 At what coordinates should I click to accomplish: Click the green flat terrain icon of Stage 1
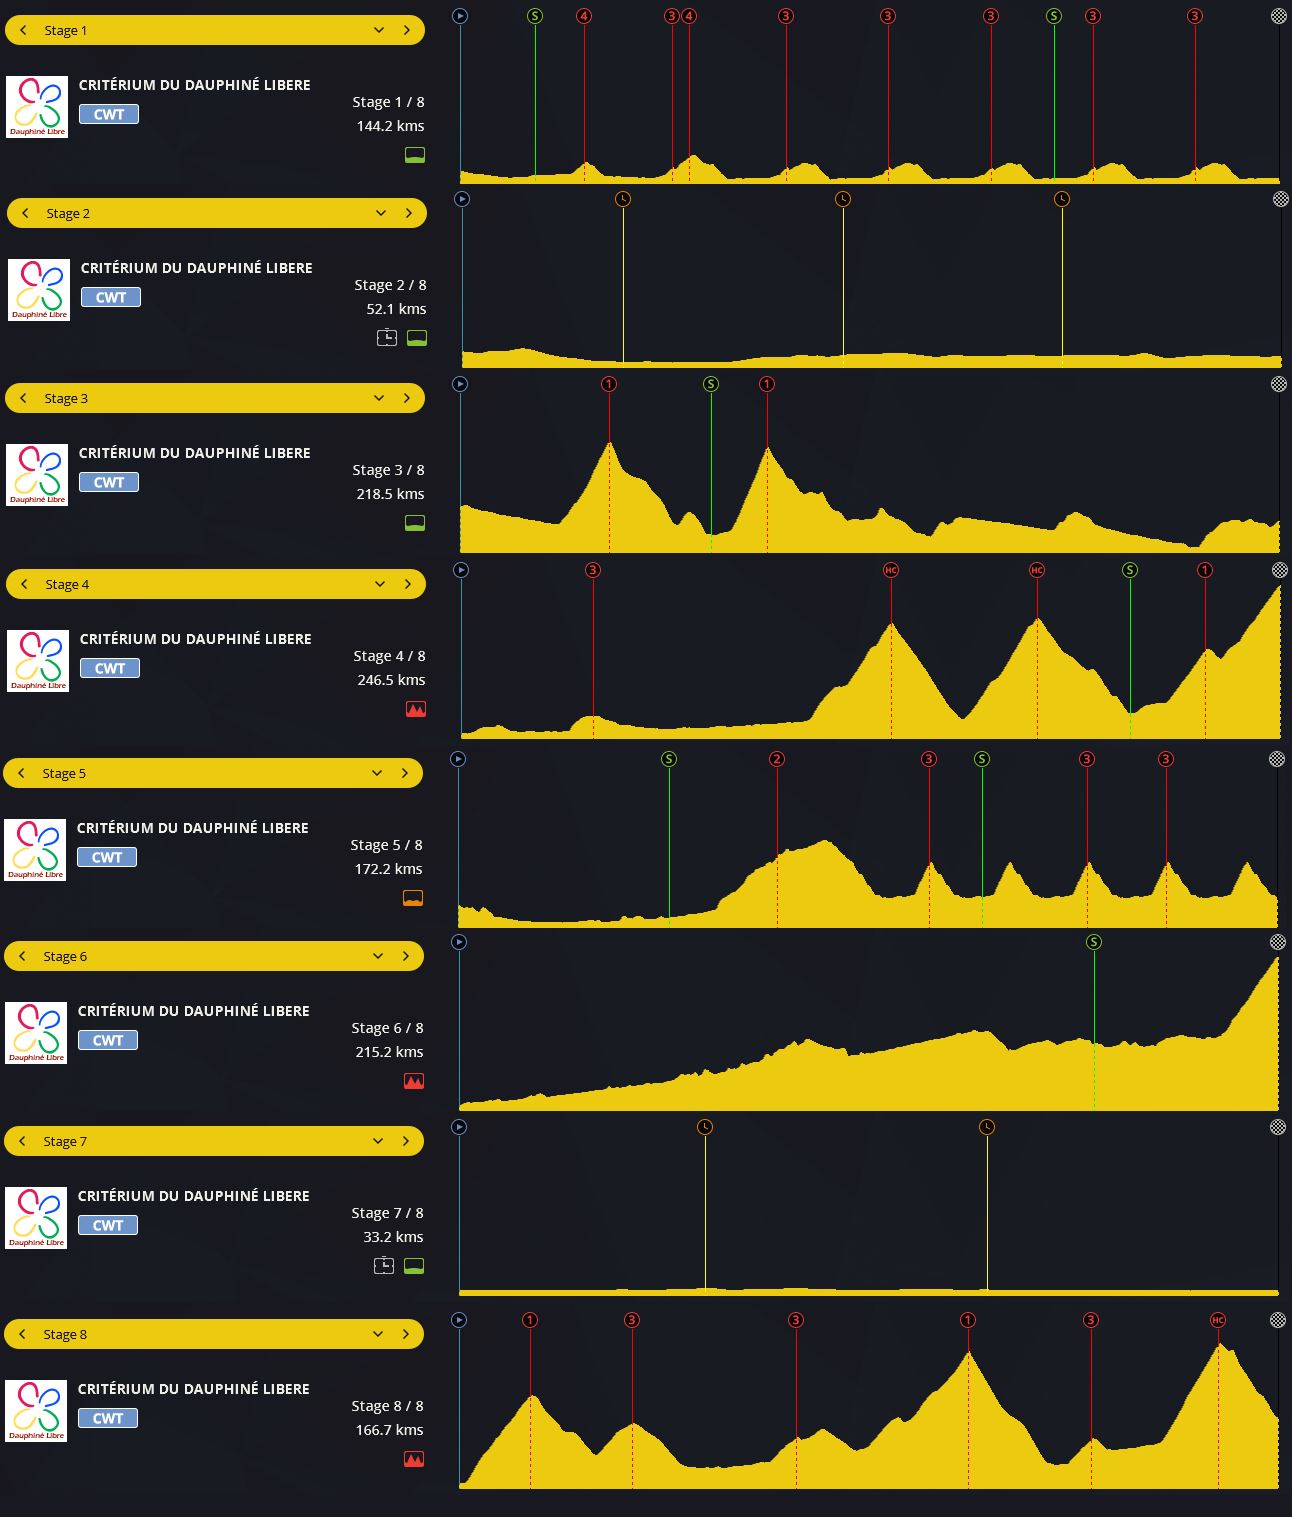(415, 155)
